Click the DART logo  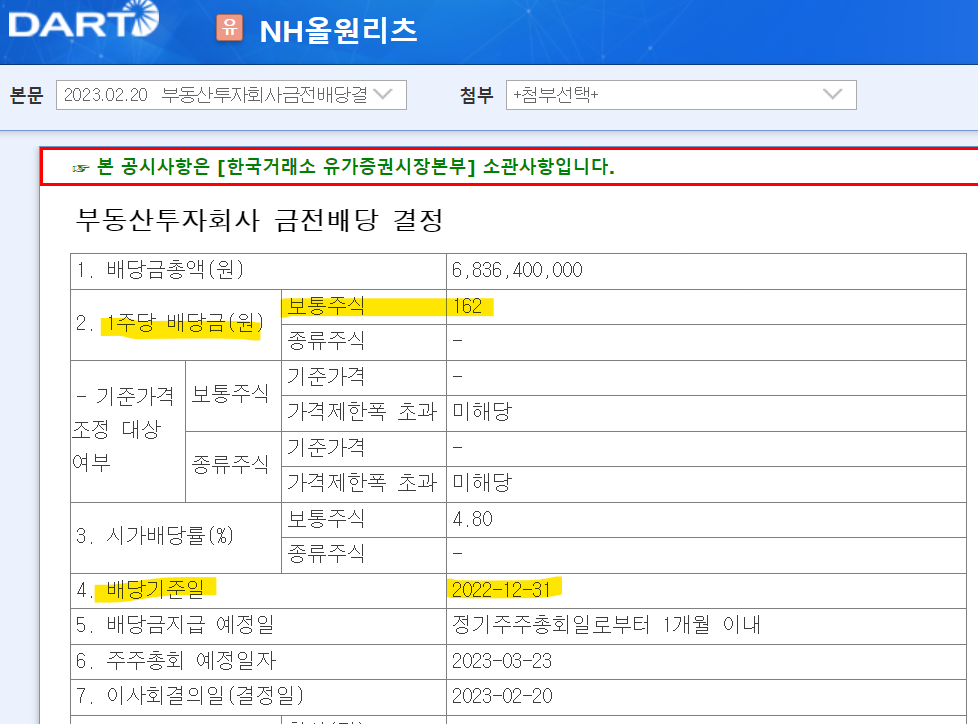click(x=84, y=19)
